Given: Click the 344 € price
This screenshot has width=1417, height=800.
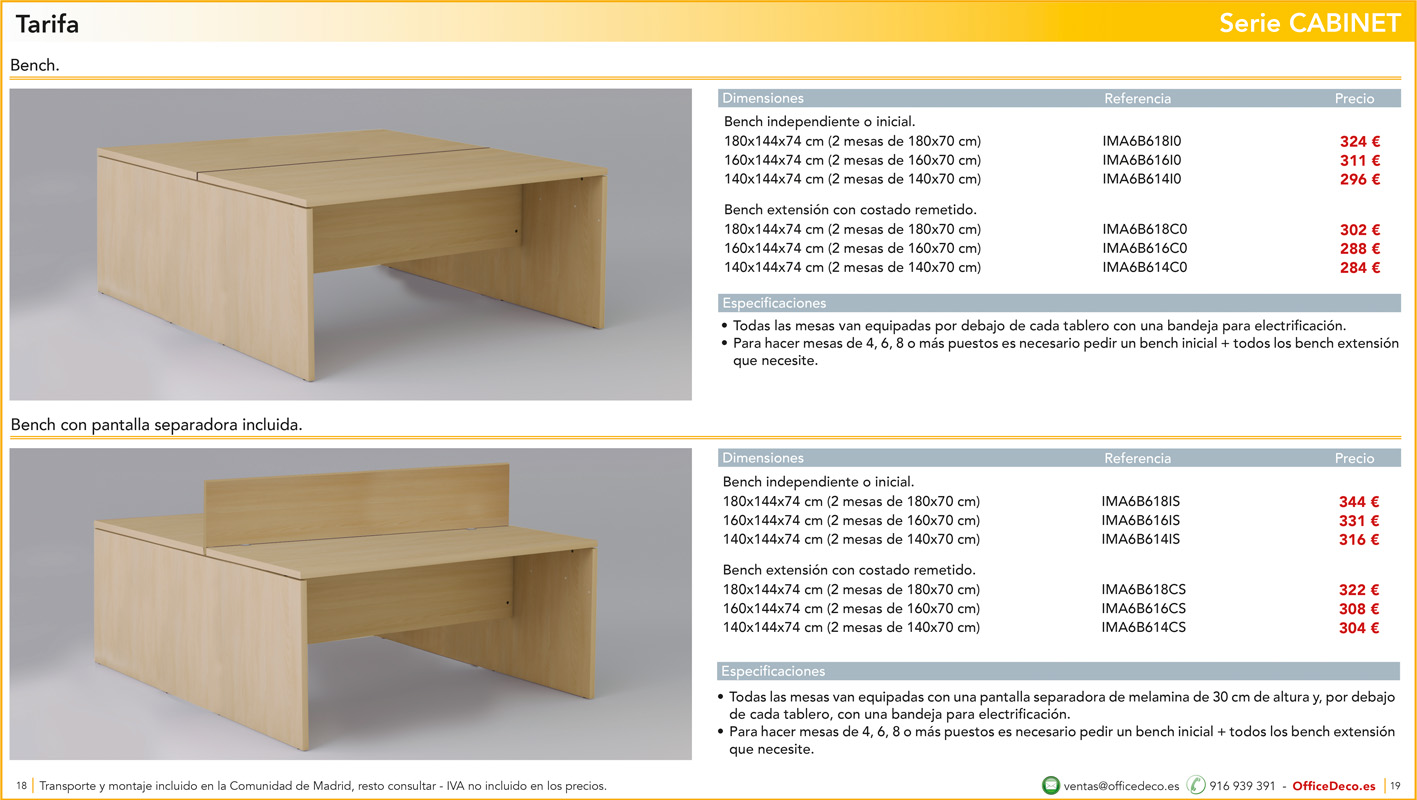Looking at the screenshot, I should click(1359, 502).
